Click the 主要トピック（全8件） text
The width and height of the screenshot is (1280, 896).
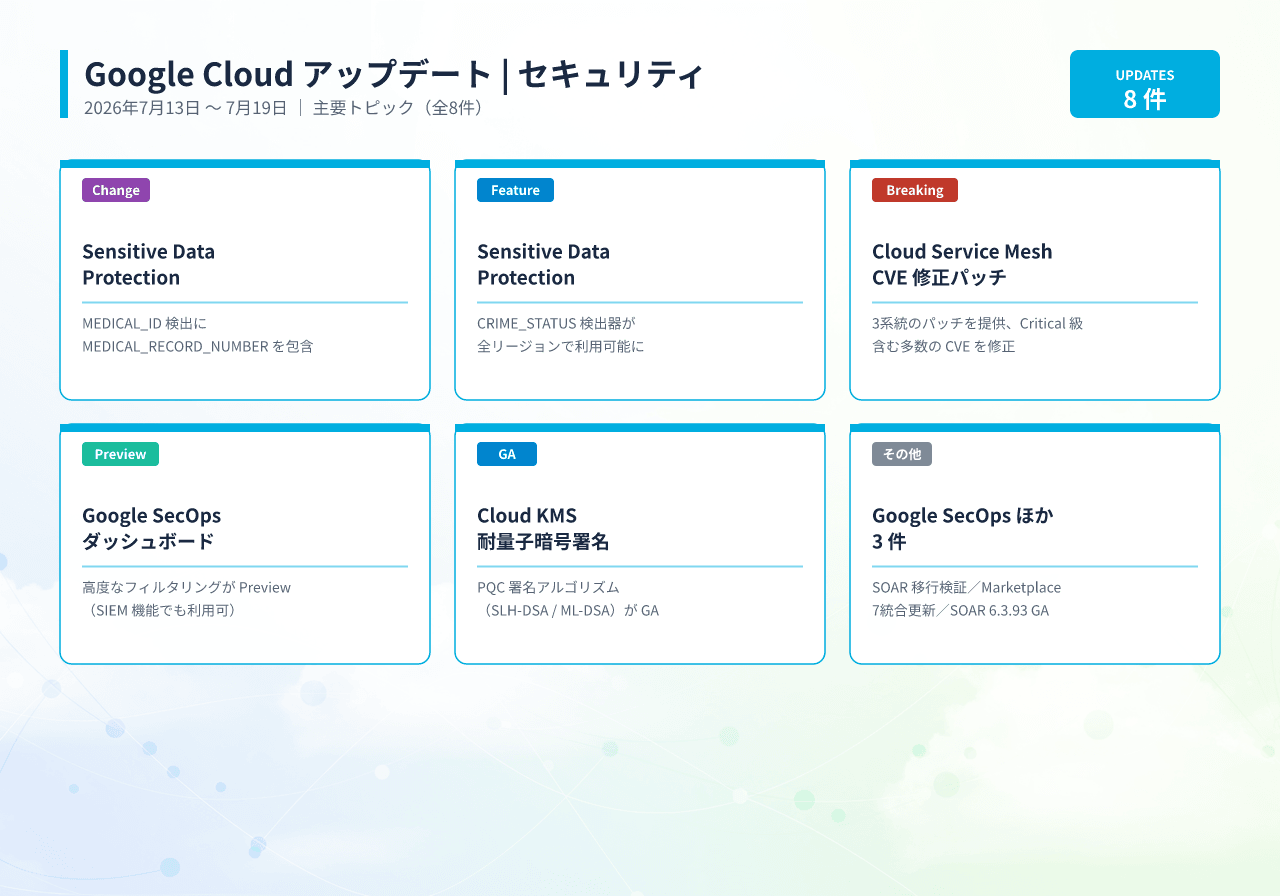coord(401,108)
